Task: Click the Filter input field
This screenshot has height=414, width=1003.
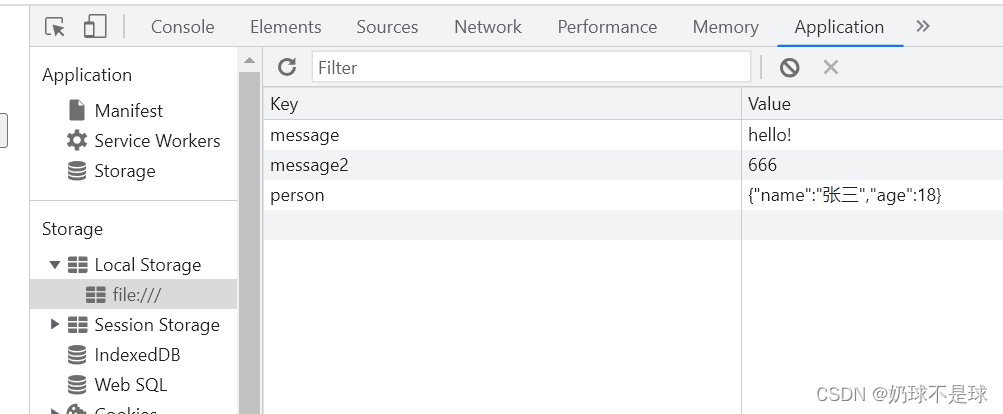Action: tap(531, 67)
